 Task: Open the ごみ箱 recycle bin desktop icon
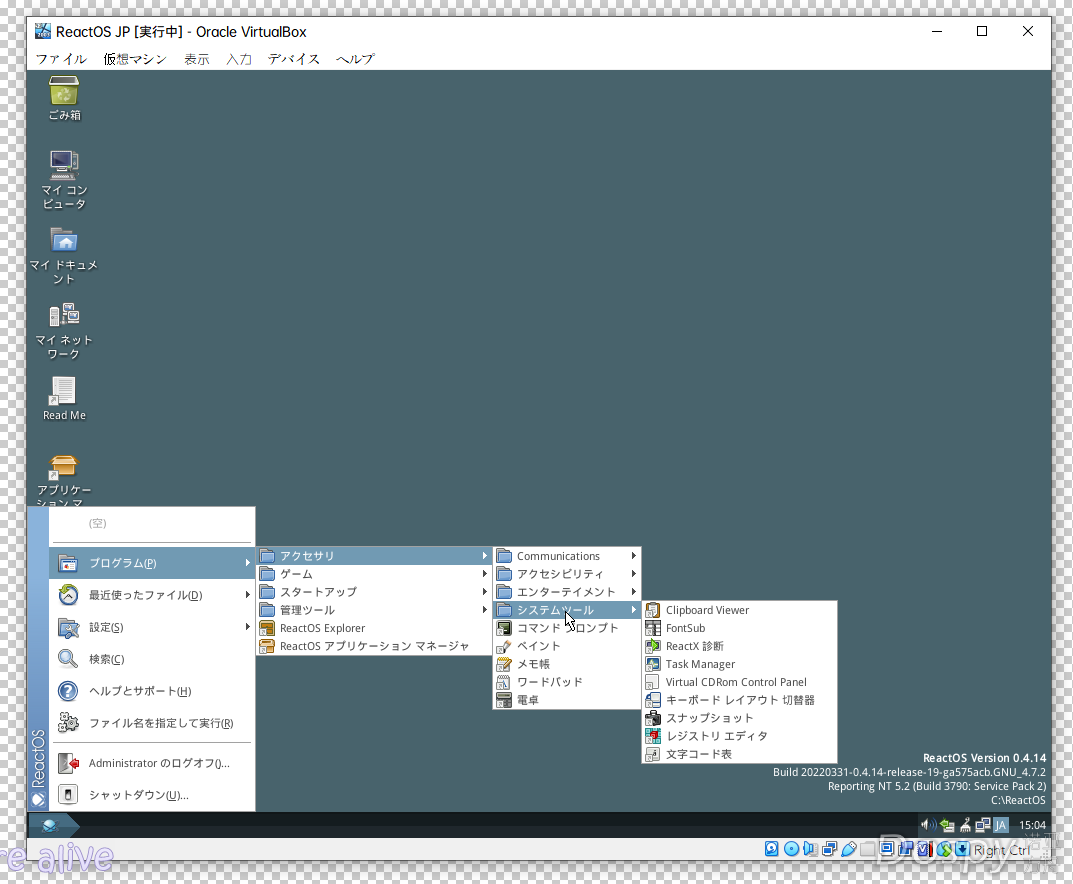click(x=64, y=99)
